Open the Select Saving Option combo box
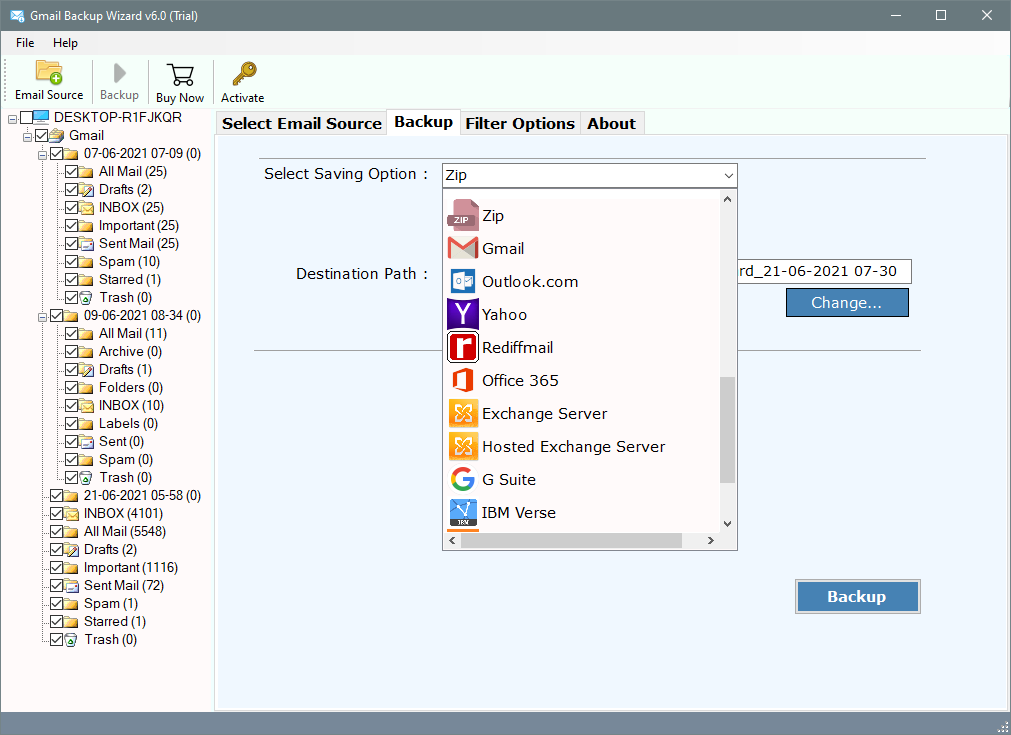 pos(589,175)
